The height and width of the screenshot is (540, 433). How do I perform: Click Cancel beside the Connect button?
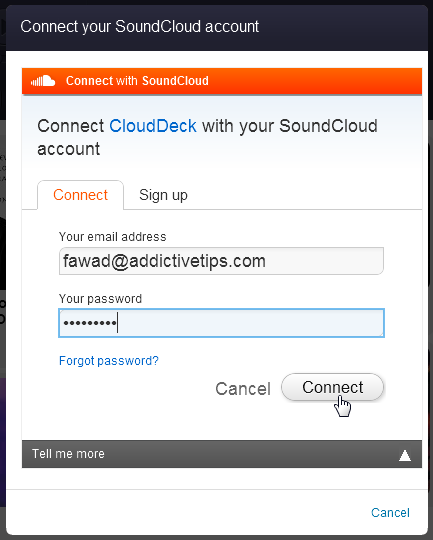point(243,389)
